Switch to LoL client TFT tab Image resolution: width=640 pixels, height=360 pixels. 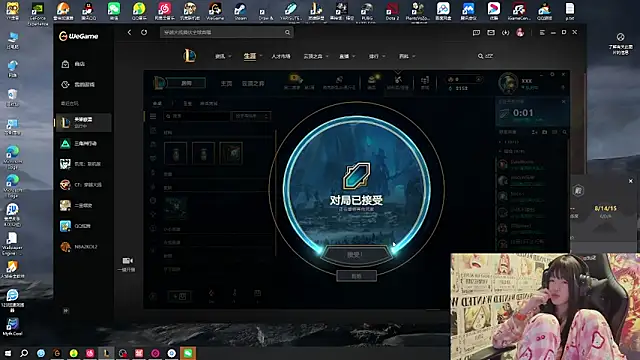[253, 84]
